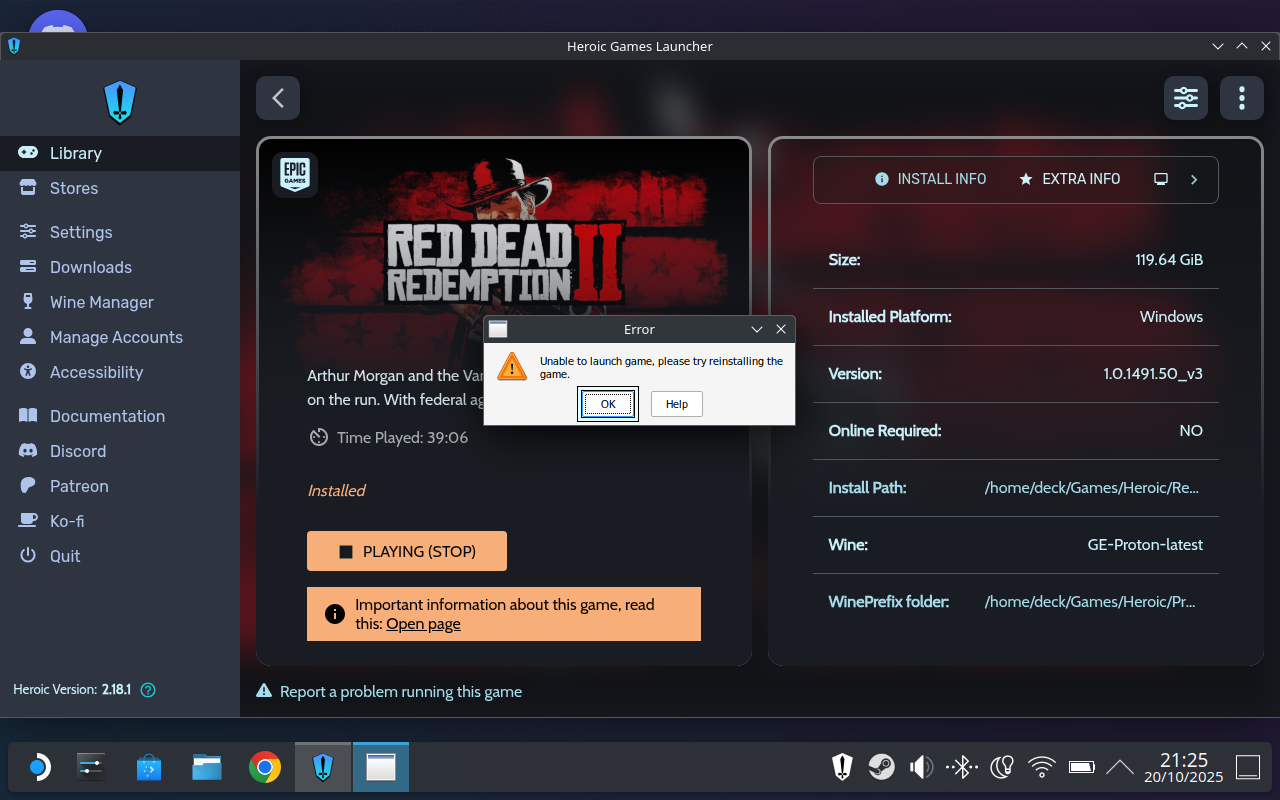Click the Accessibility icon in sidebar
The image size is (1280, 800).
pyautogui.click(x=28, y=372)
